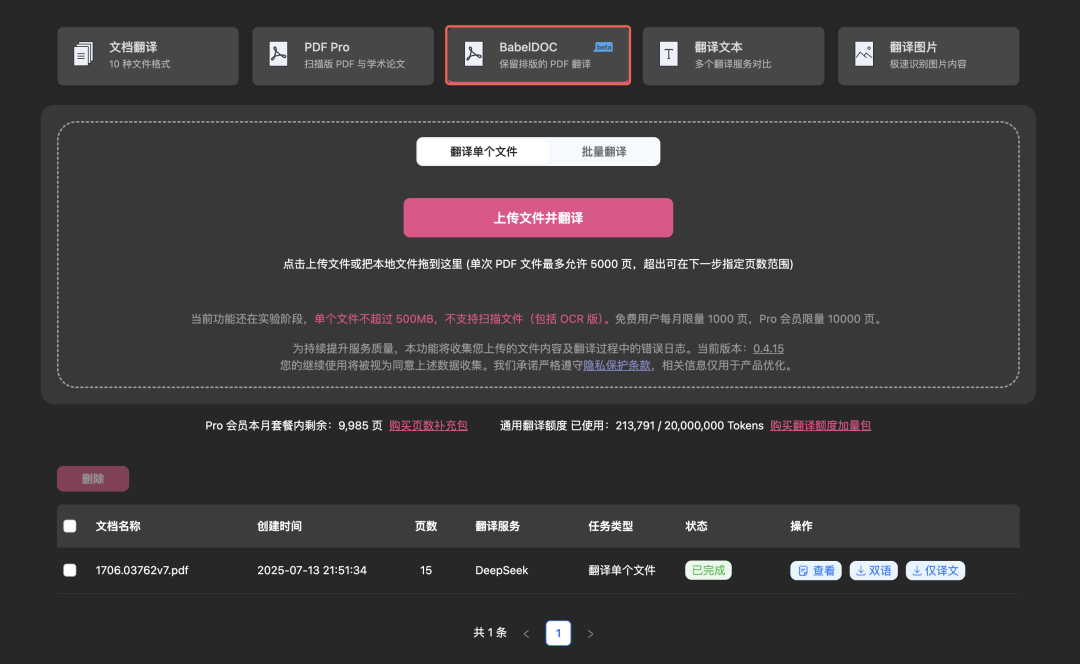Open PDF Pro via its PDF icon

(x=278, y=55)
